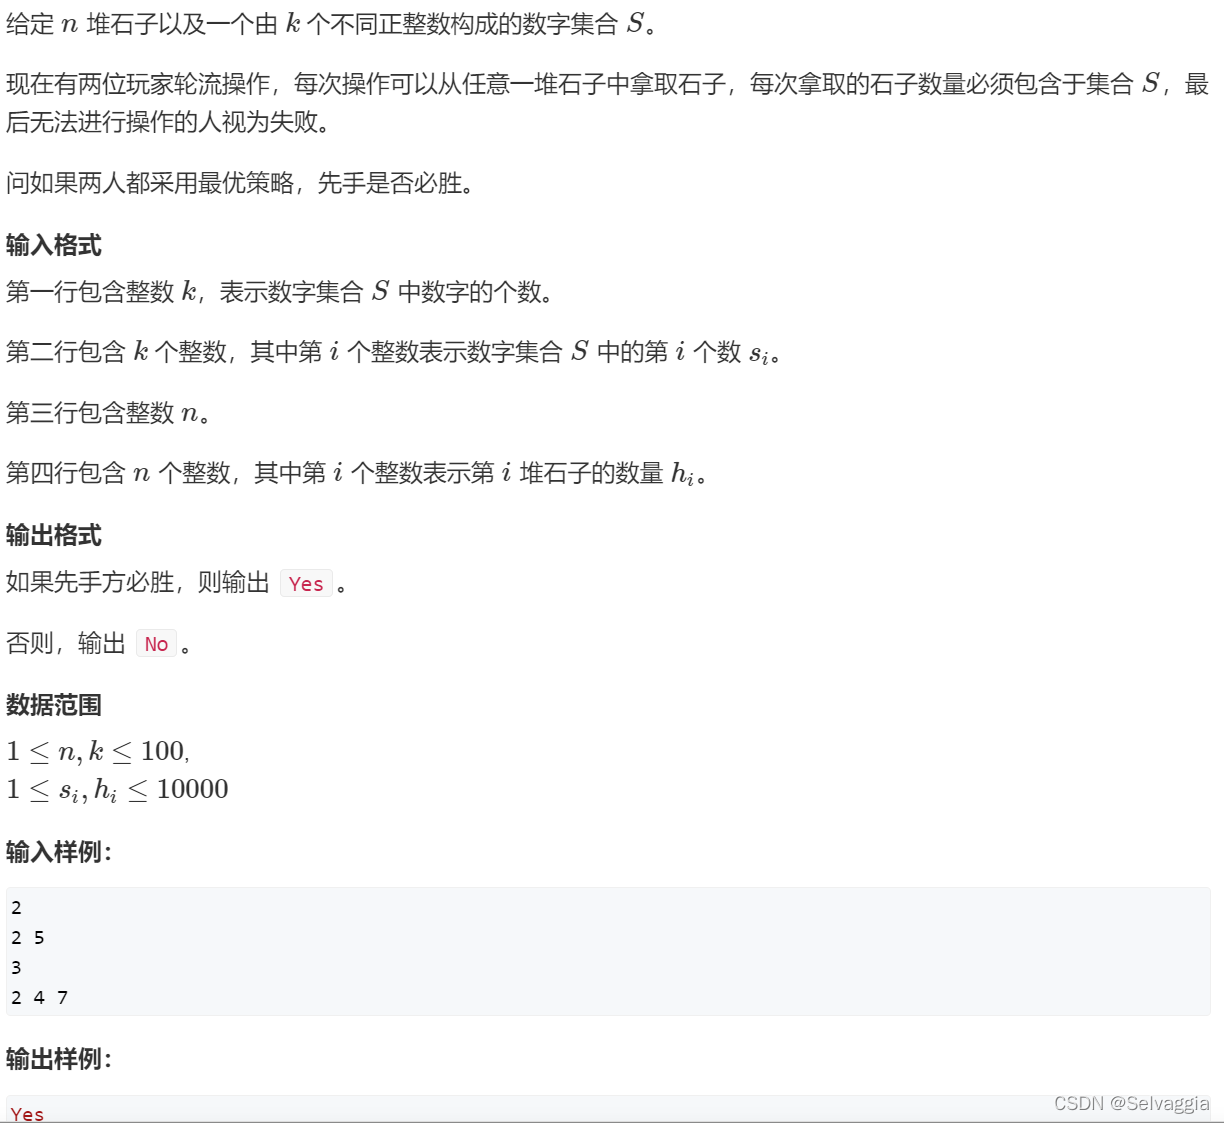
Task: Select the inline No code tag
Action: click(156, 644)
